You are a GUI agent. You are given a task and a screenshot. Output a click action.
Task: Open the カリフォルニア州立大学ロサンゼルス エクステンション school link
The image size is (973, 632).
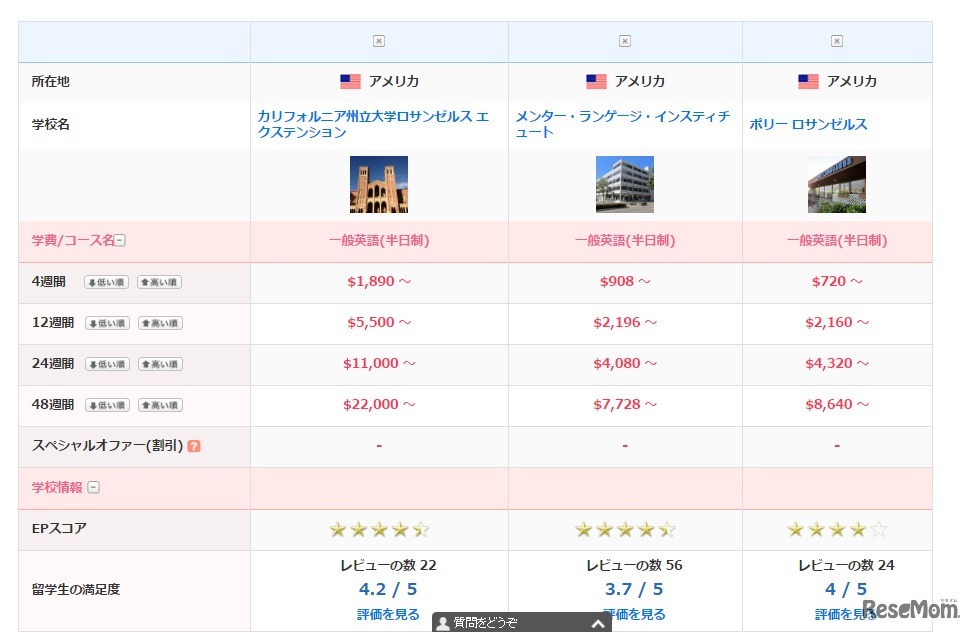point(378,124)
